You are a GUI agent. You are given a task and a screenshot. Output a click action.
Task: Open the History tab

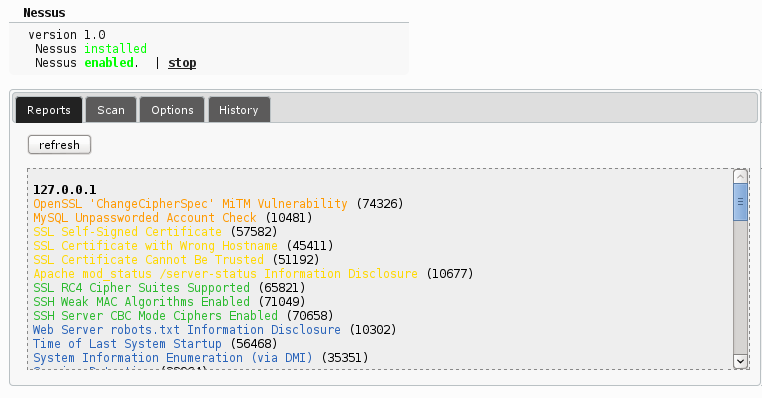[x=239, y=110]
